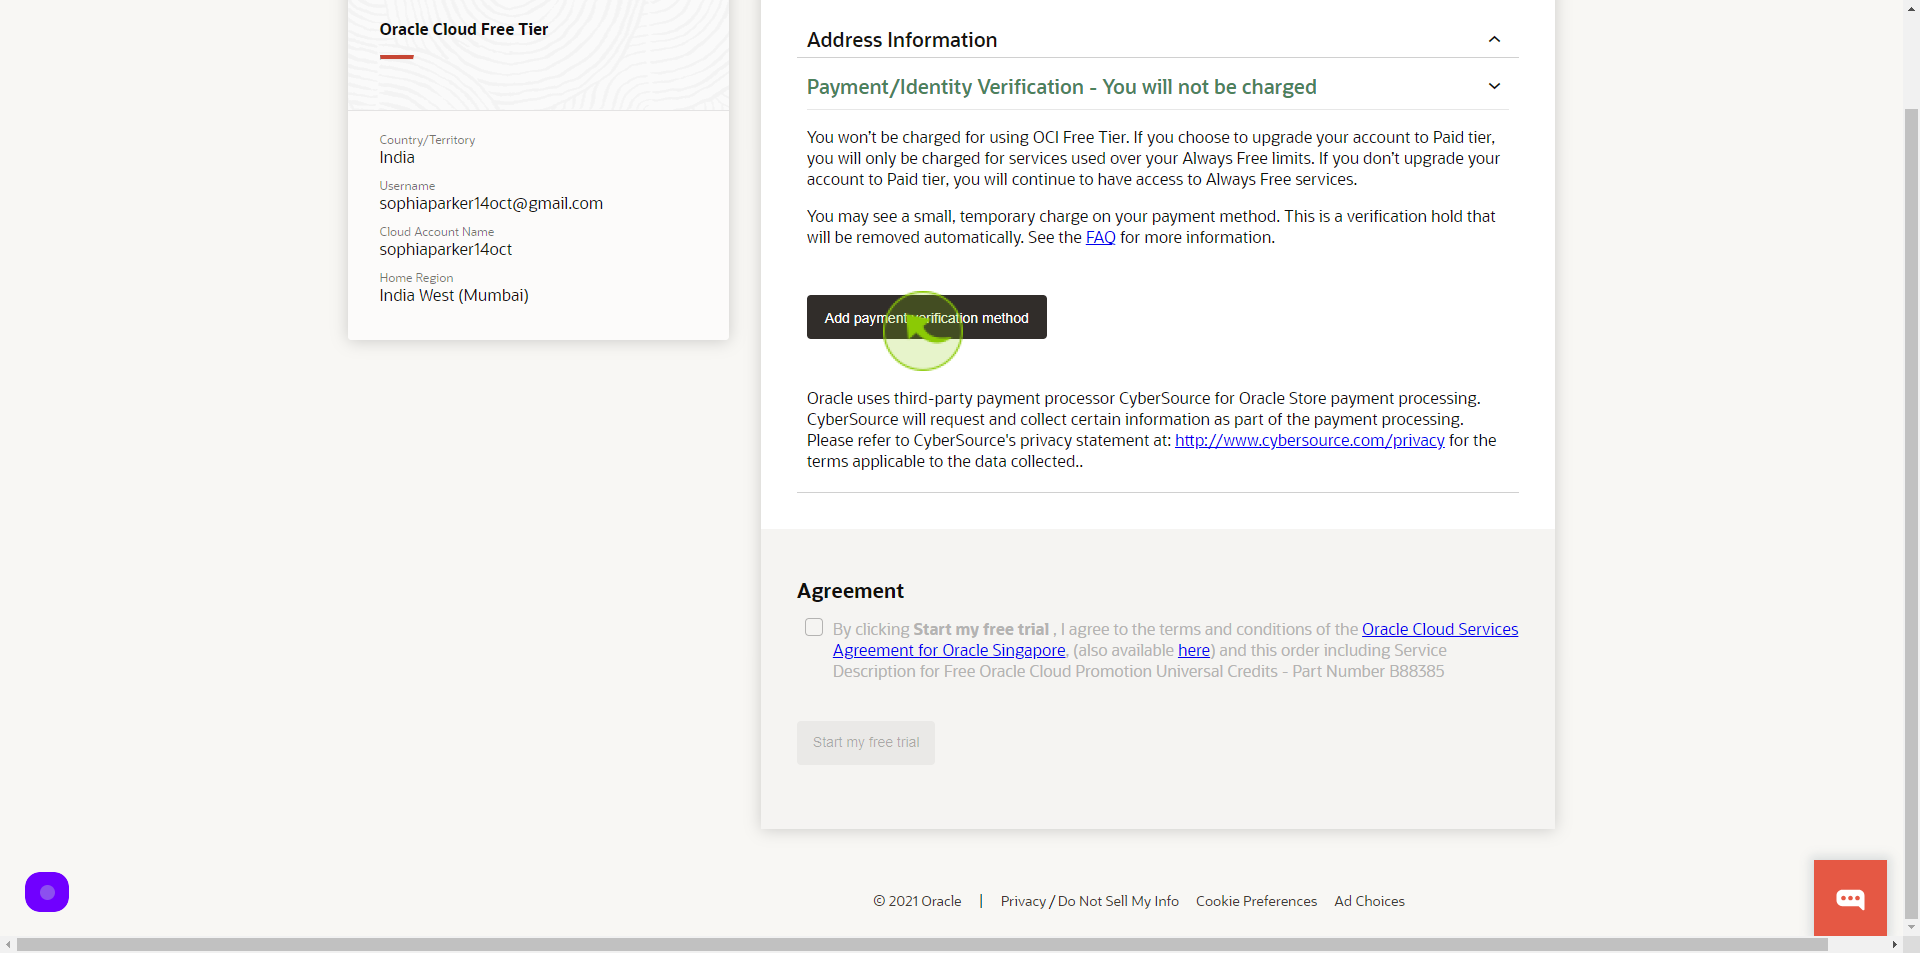The height and width of the screenshot is (953, 1920).
Task: Select the Country value India
Action: [397, 157]
